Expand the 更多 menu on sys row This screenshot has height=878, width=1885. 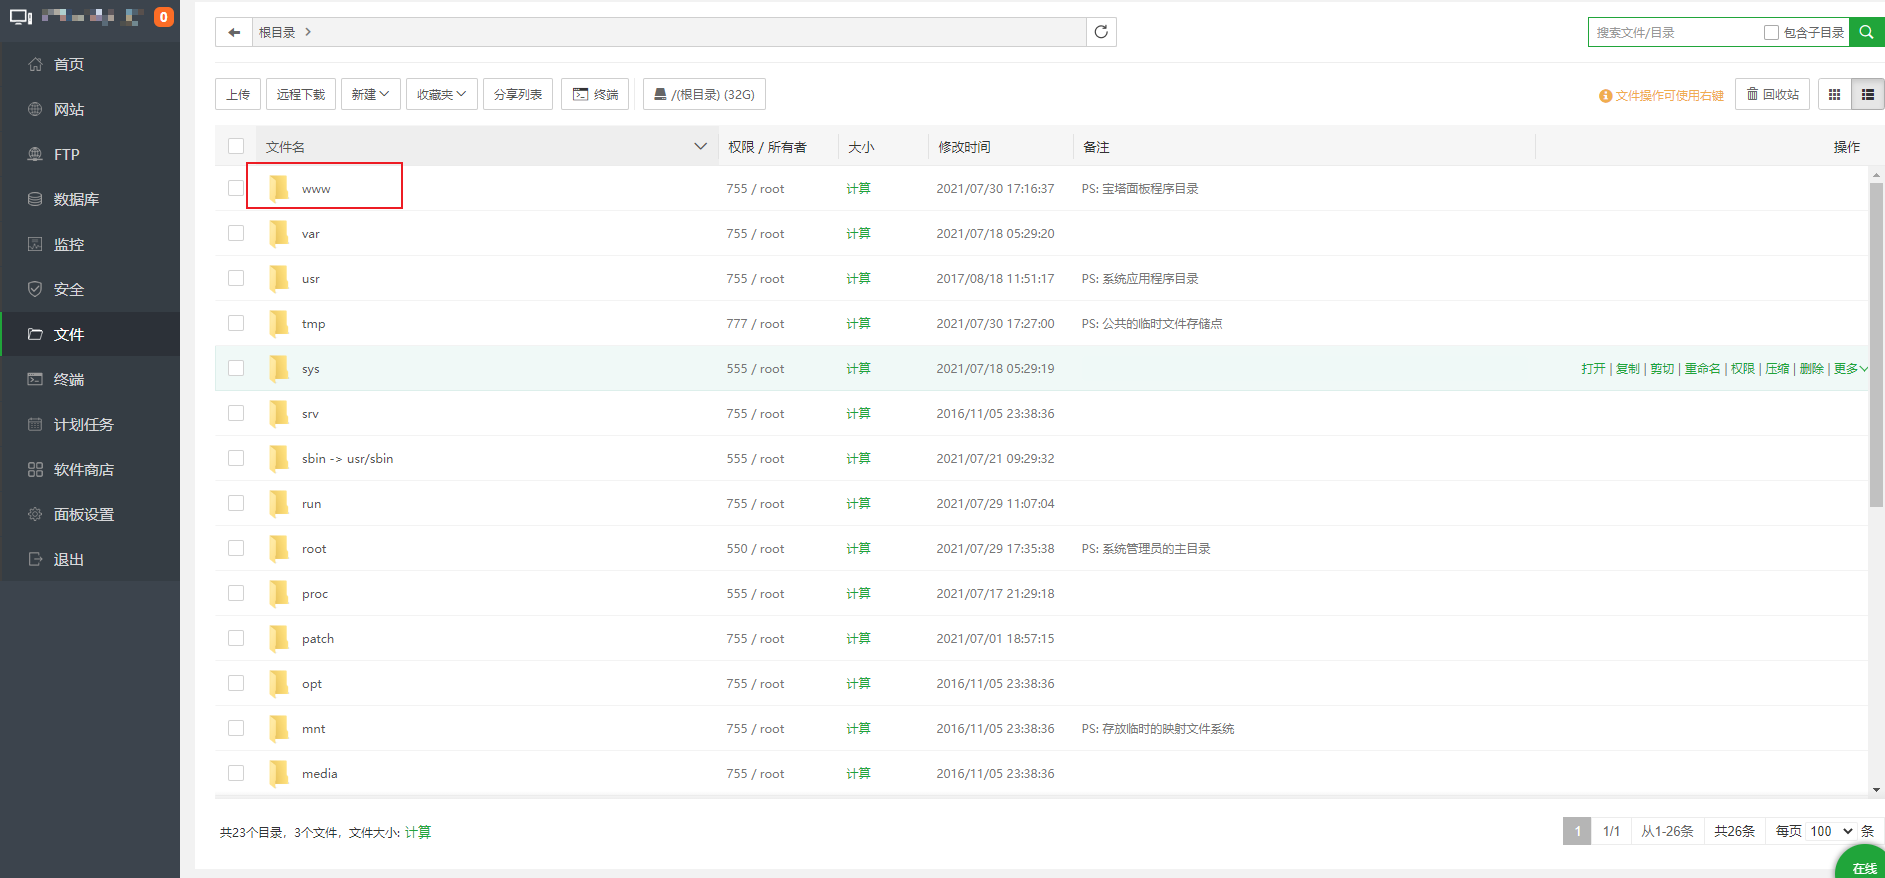tap(1850, 368)
